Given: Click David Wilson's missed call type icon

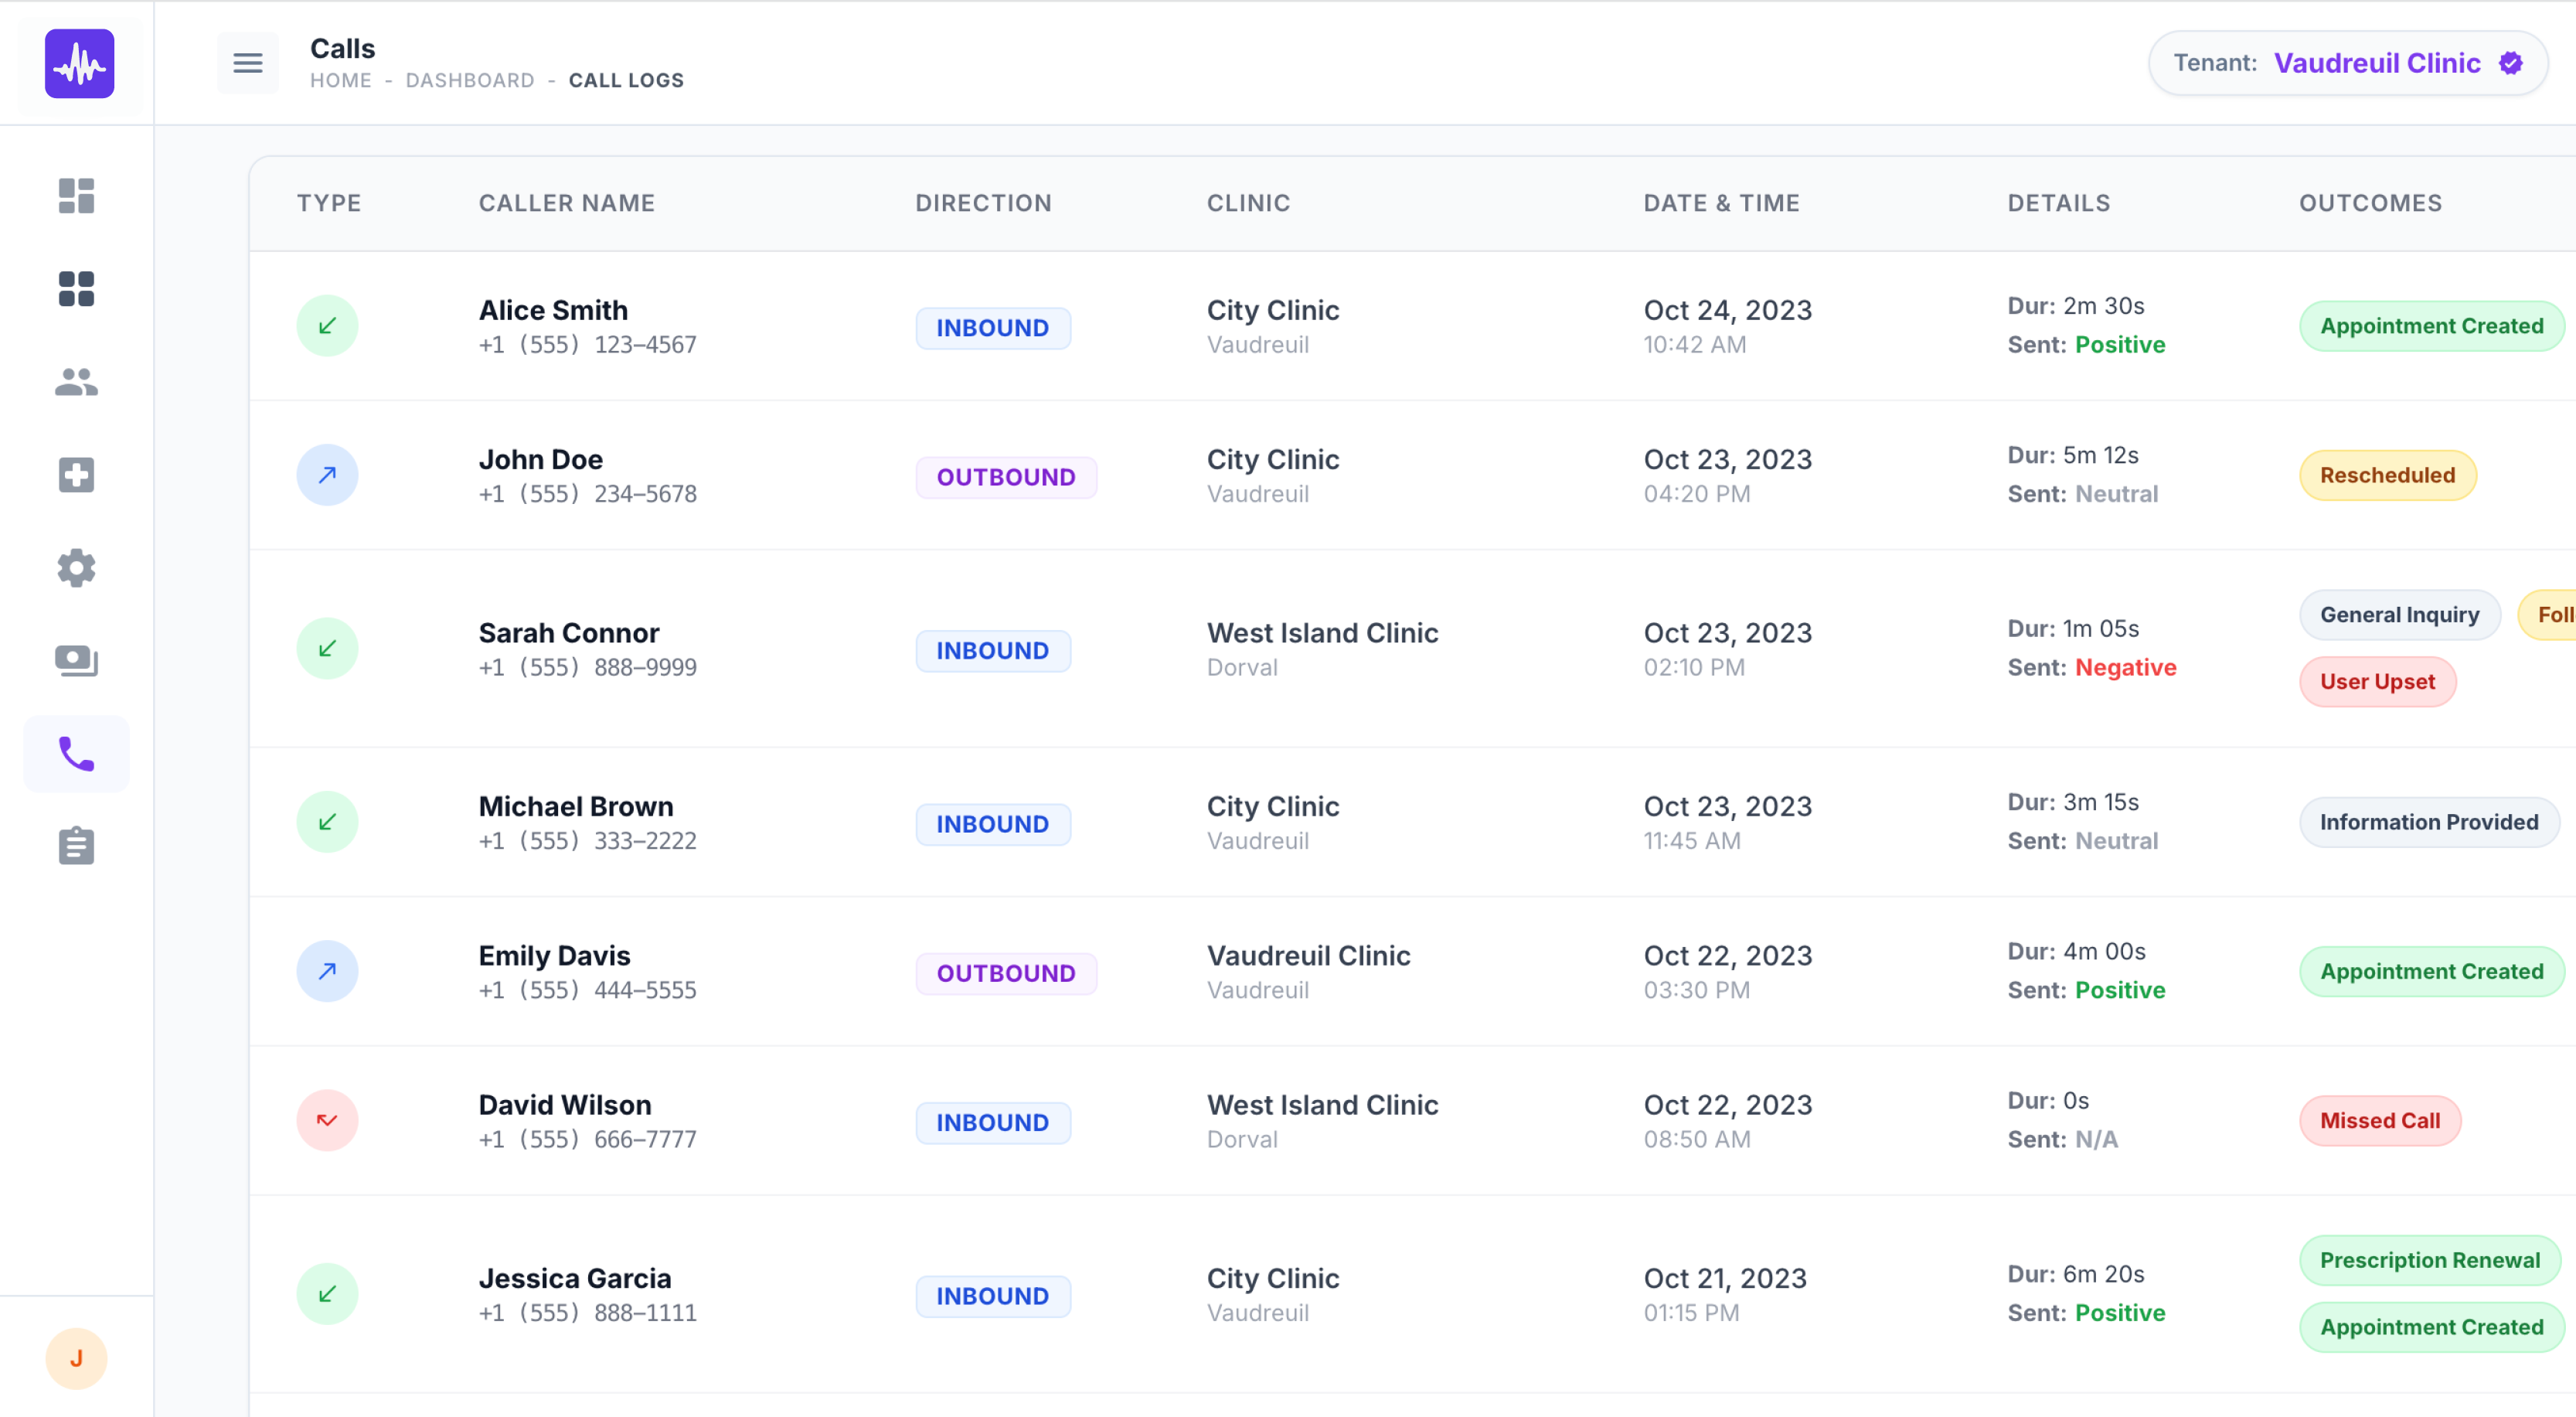Looking at the screenshot, I should pyautogui.click(x=327, y=1121).
